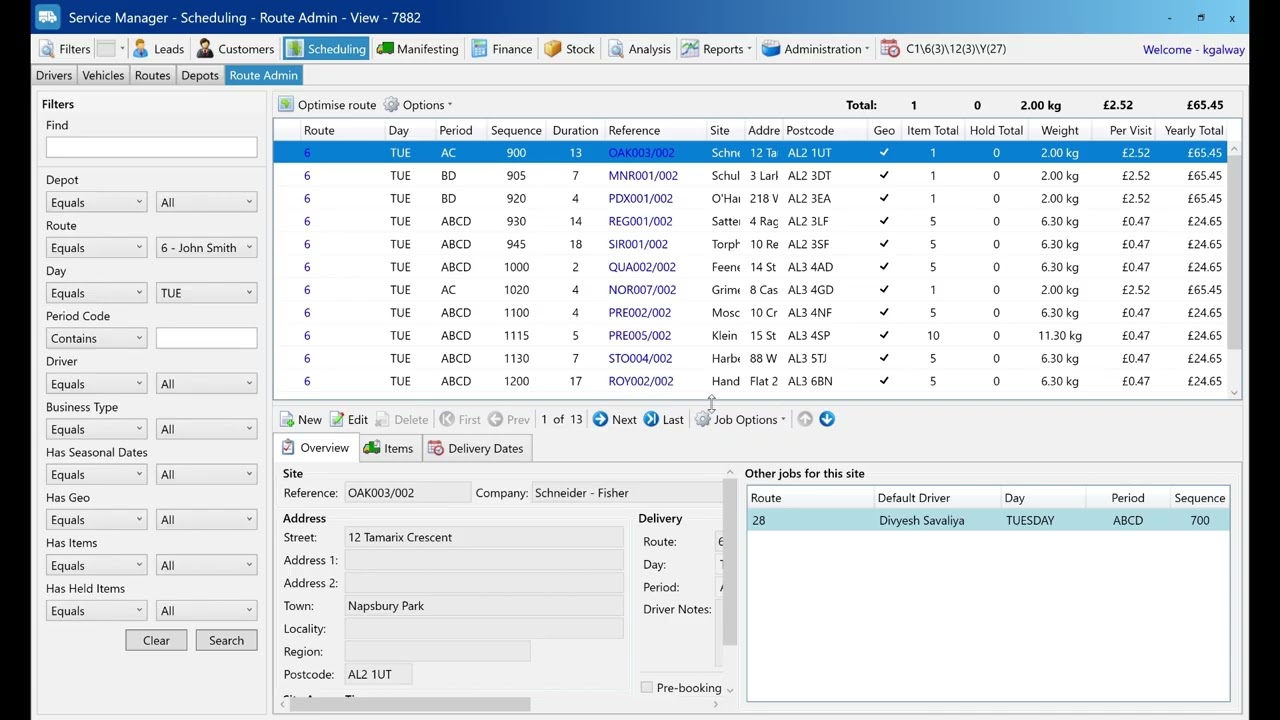Screen dimensions: 1280x720
Task: Sort by the Postcode column header
Action: [x=824, y=131]
